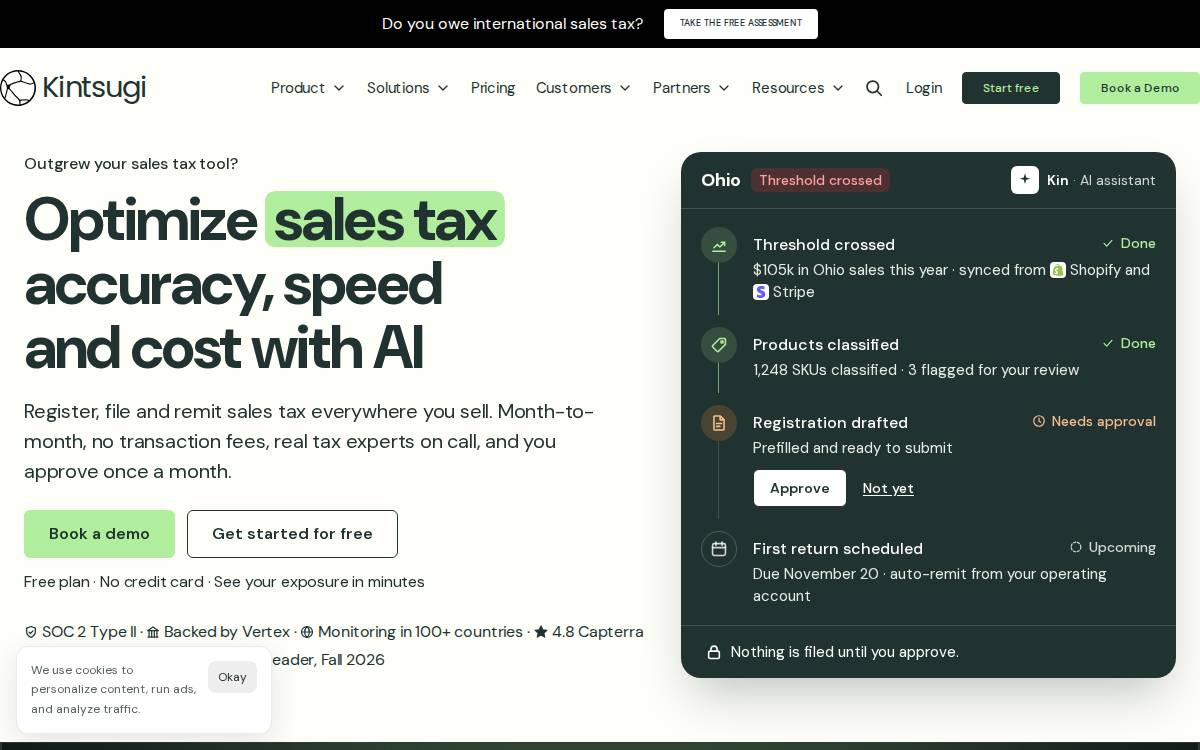Image resolution: width=1200 pixels, height=750 pixels.
Task: Click the SOC 2 shield icon
Action: pos(31,632)
